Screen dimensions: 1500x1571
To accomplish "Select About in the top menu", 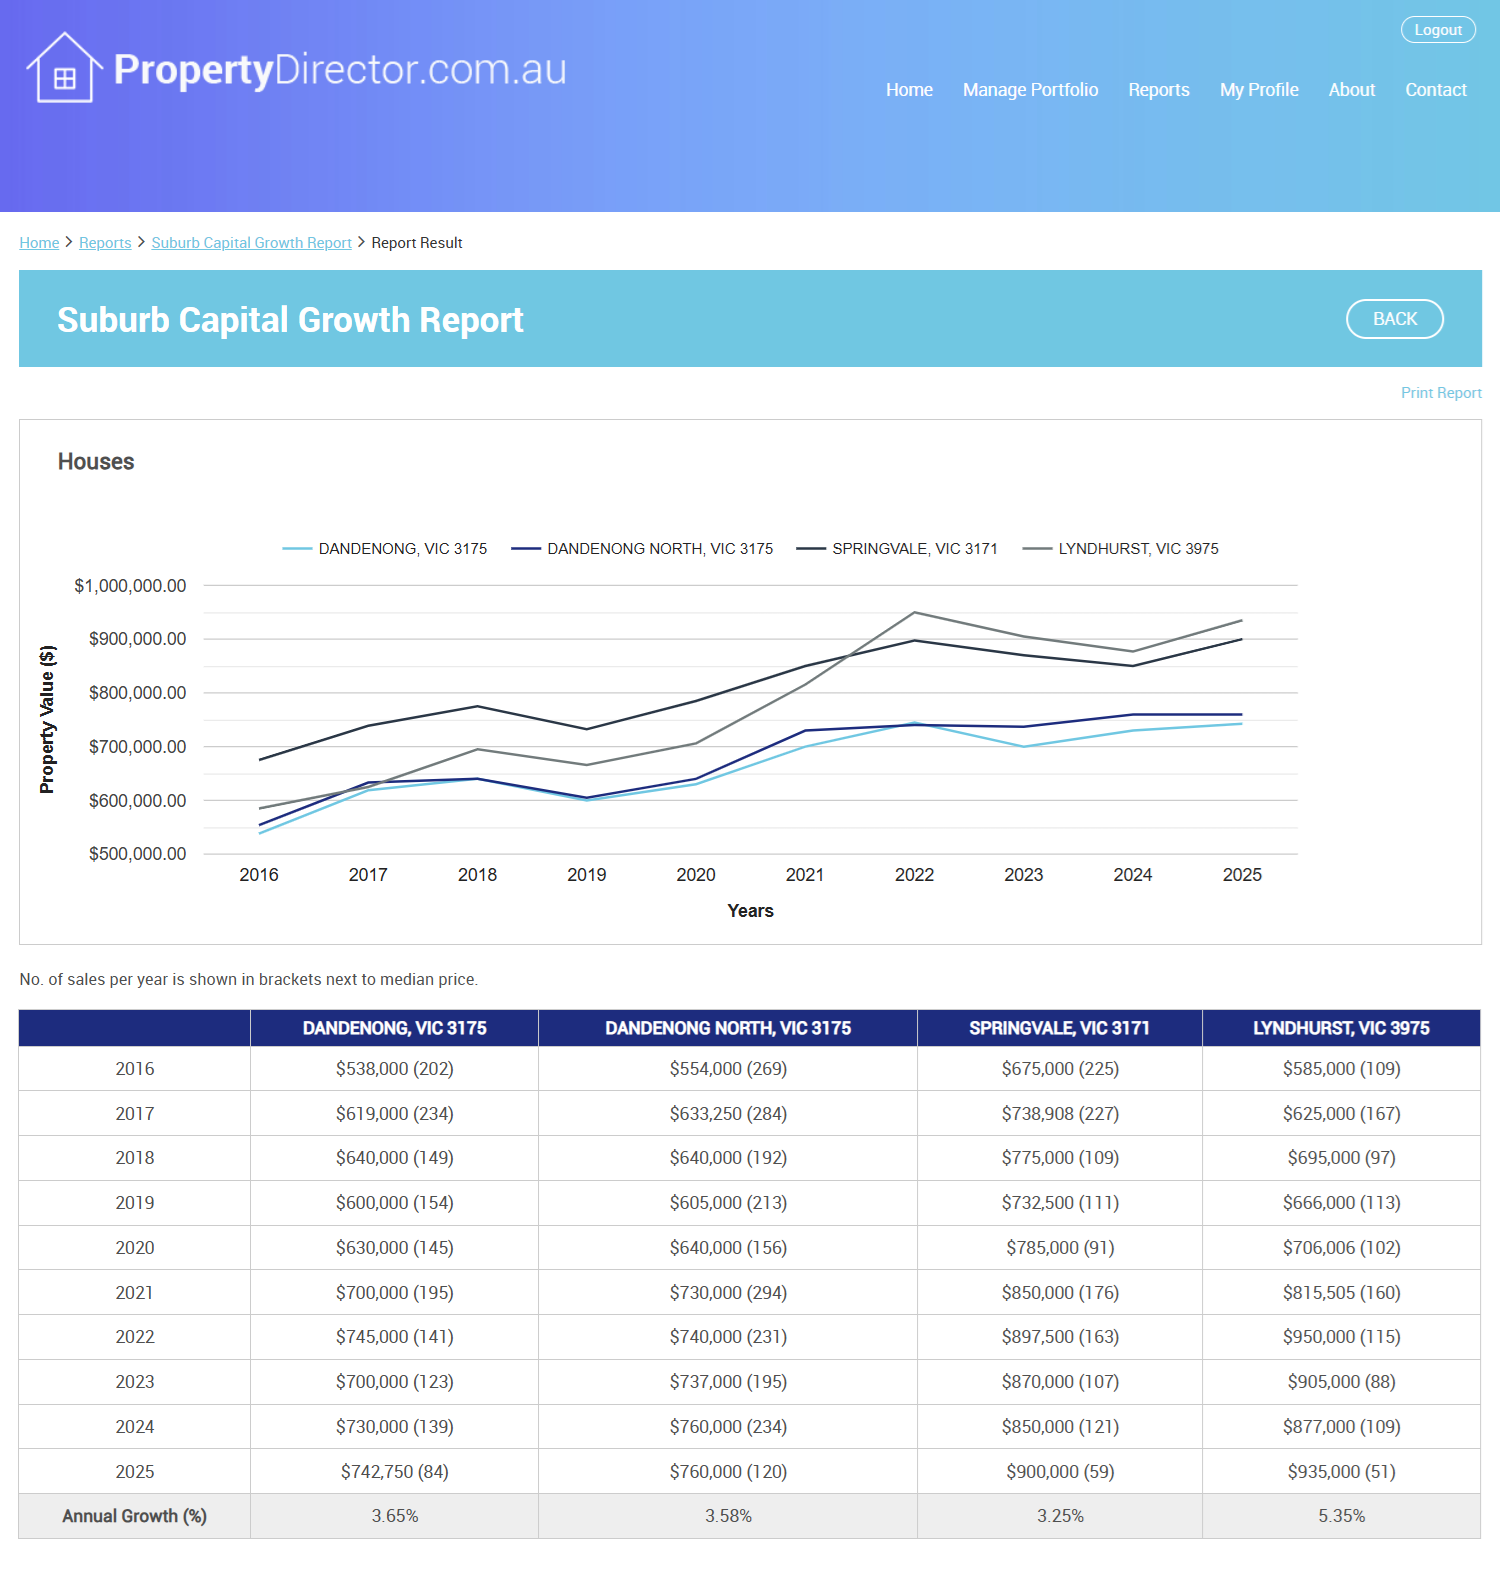I will (1351, 90).
